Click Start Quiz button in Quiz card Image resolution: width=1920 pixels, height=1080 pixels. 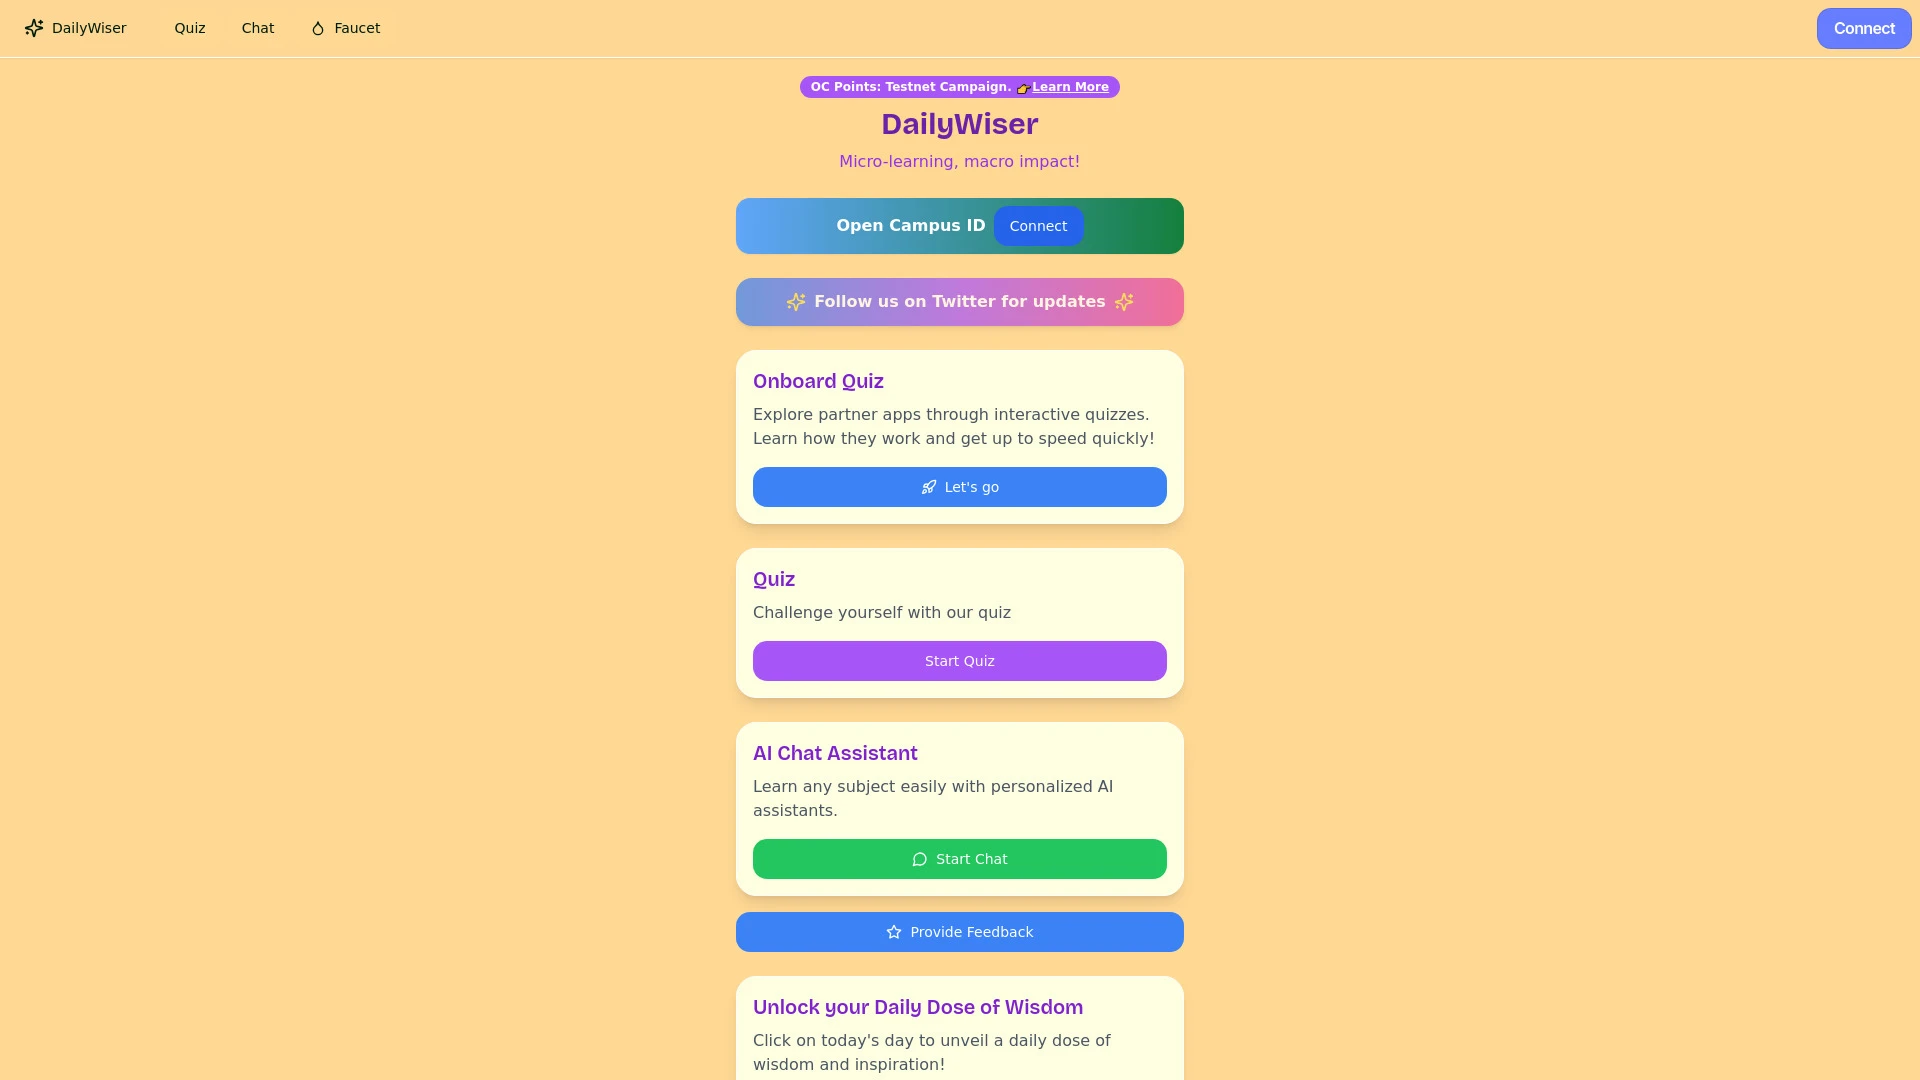coord(959,661)
